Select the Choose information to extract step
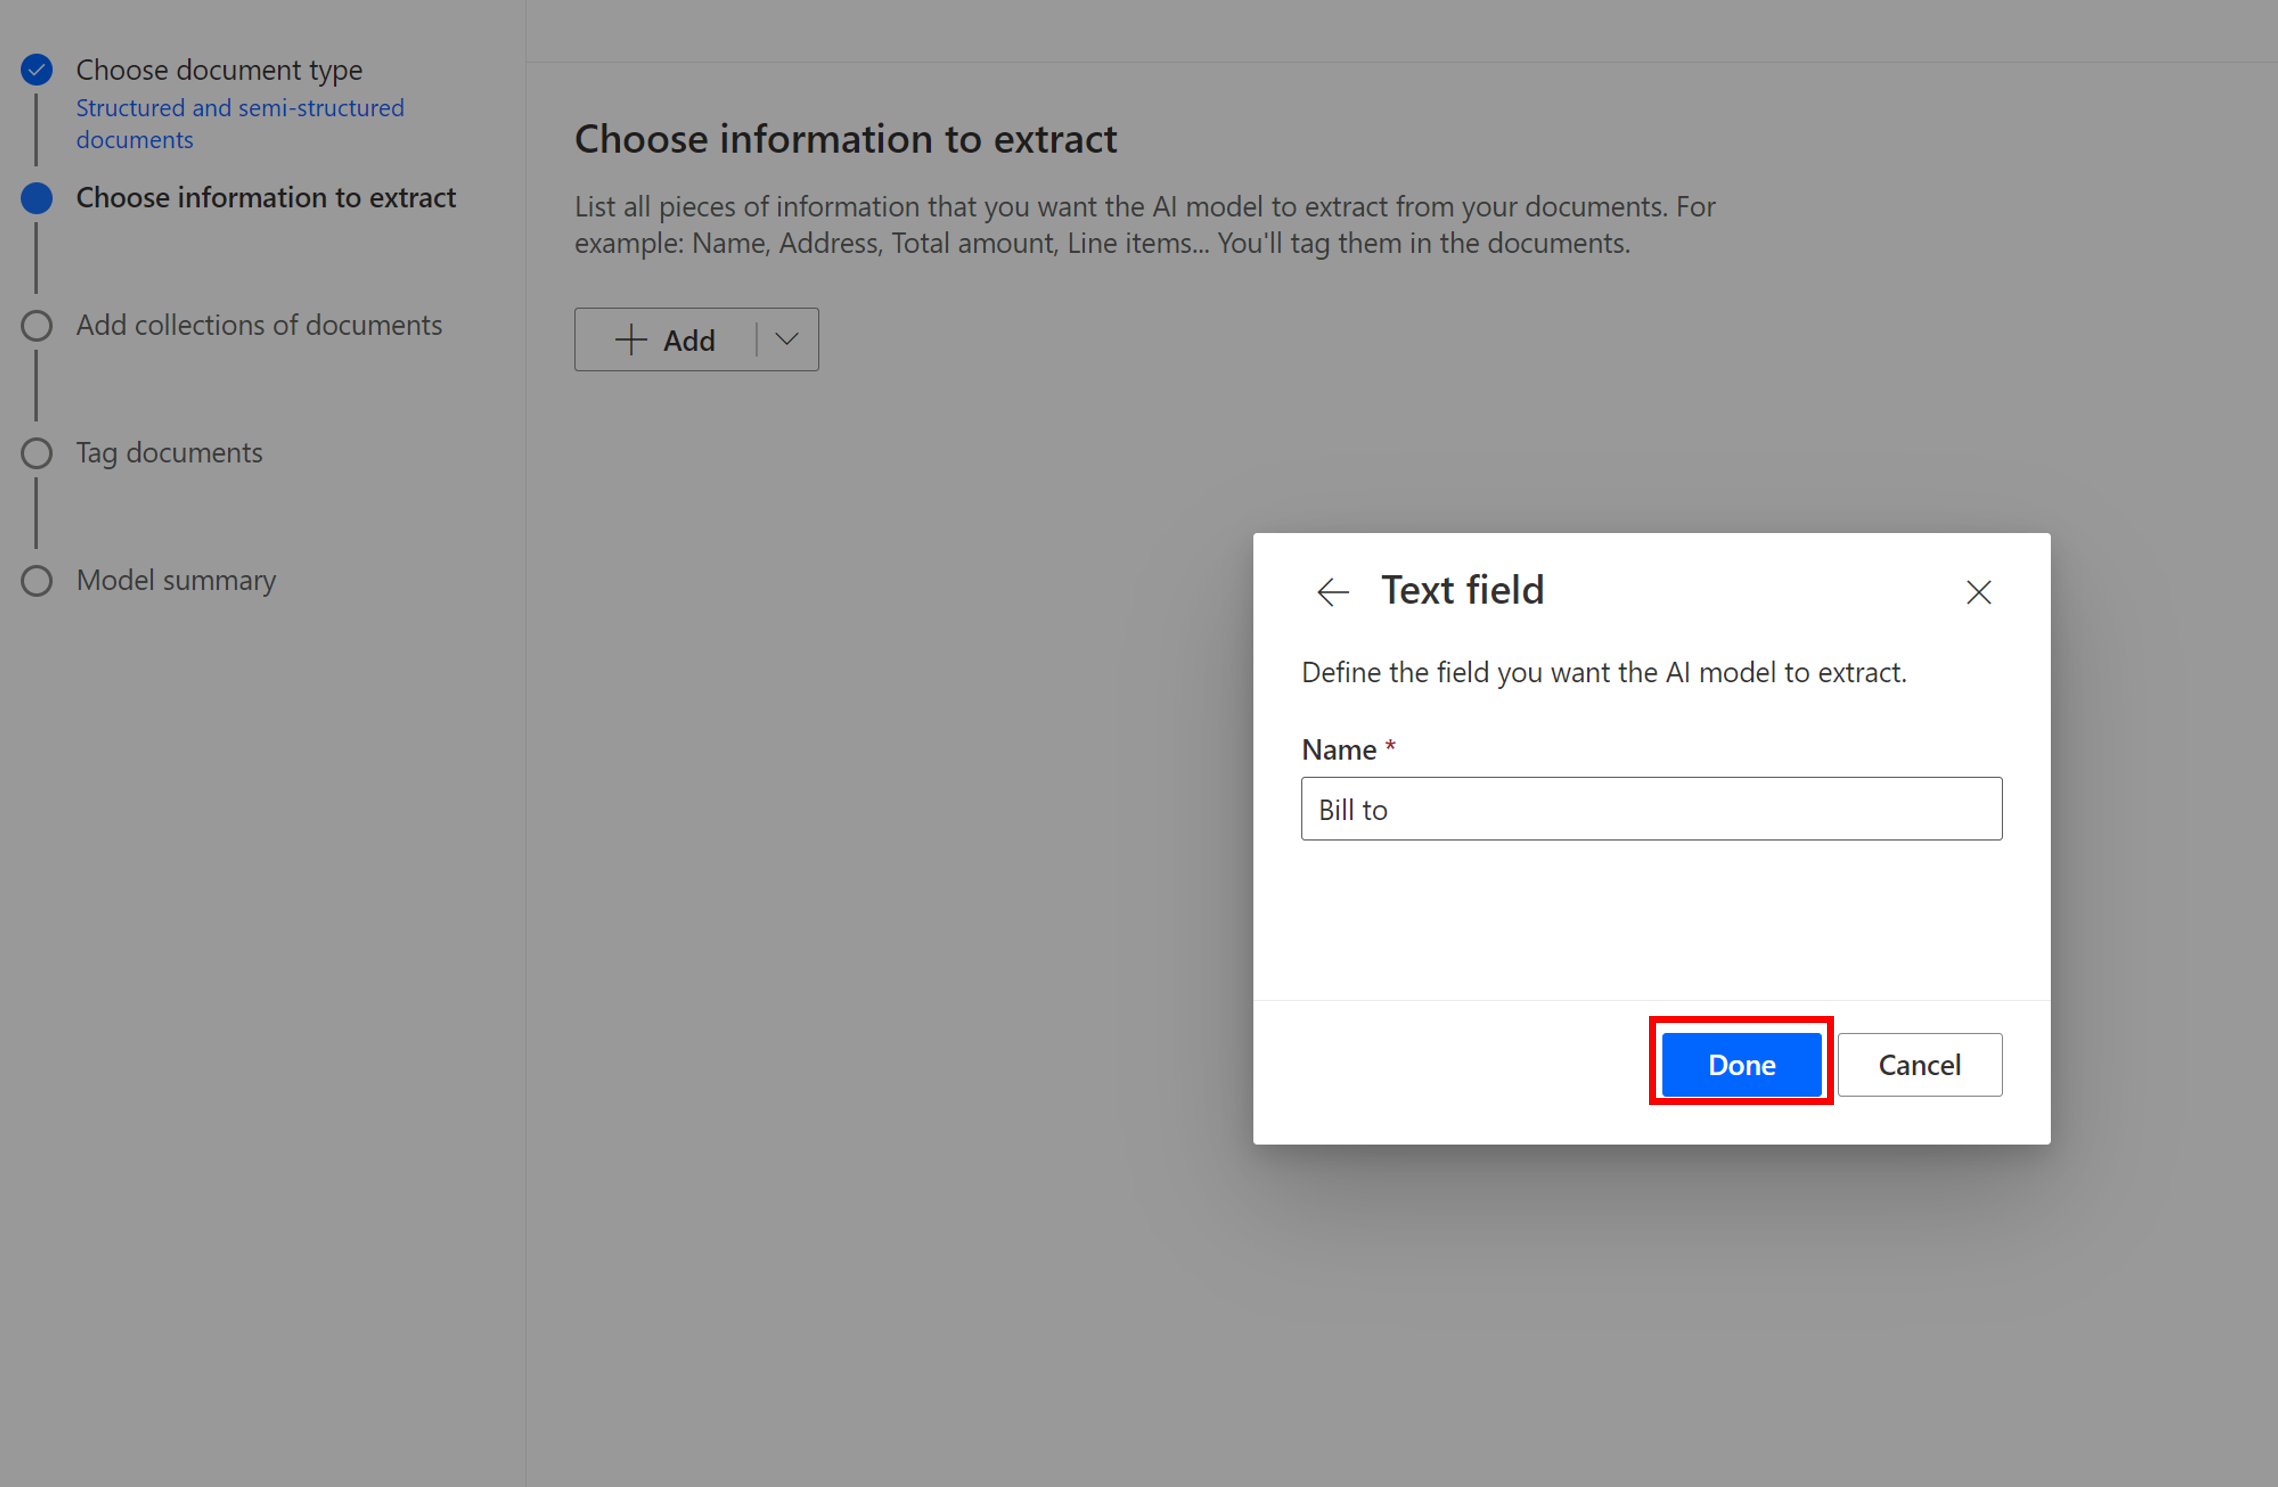The image size is (2278, 1487). 266,198
